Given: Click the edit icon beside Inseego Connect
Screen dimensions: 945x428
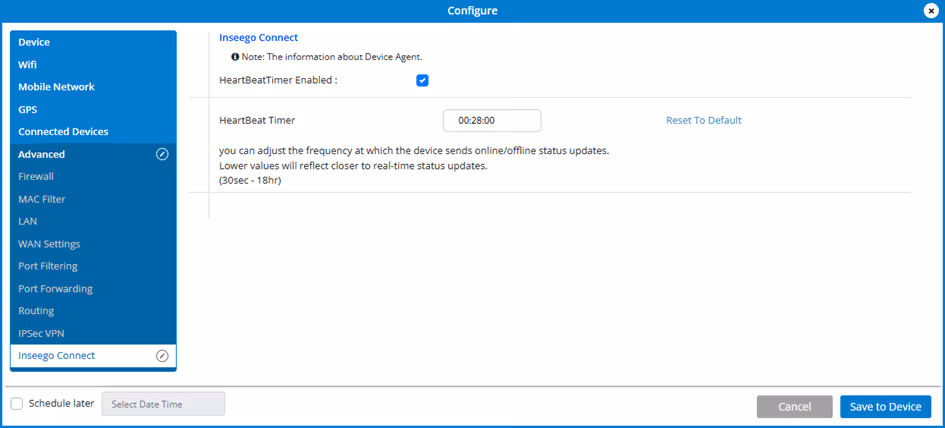Looking at the screenshot, I should point(162,356).
